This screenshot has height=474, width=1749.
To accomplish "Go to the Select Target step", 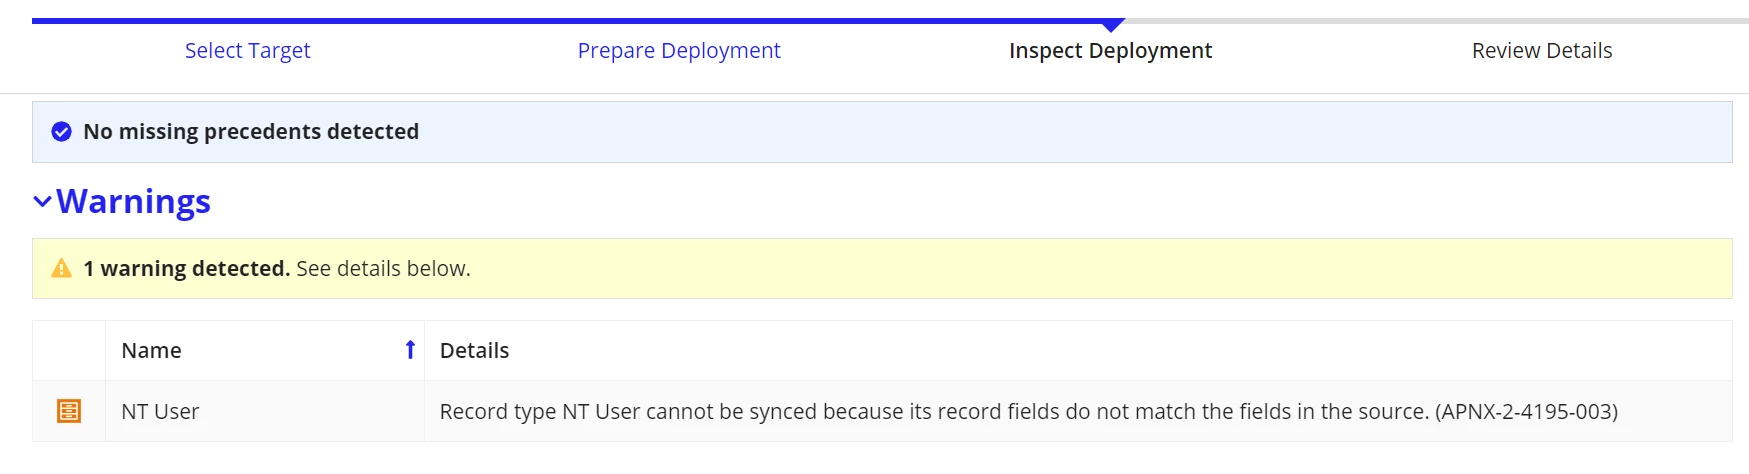I will (x=248, y=50).
